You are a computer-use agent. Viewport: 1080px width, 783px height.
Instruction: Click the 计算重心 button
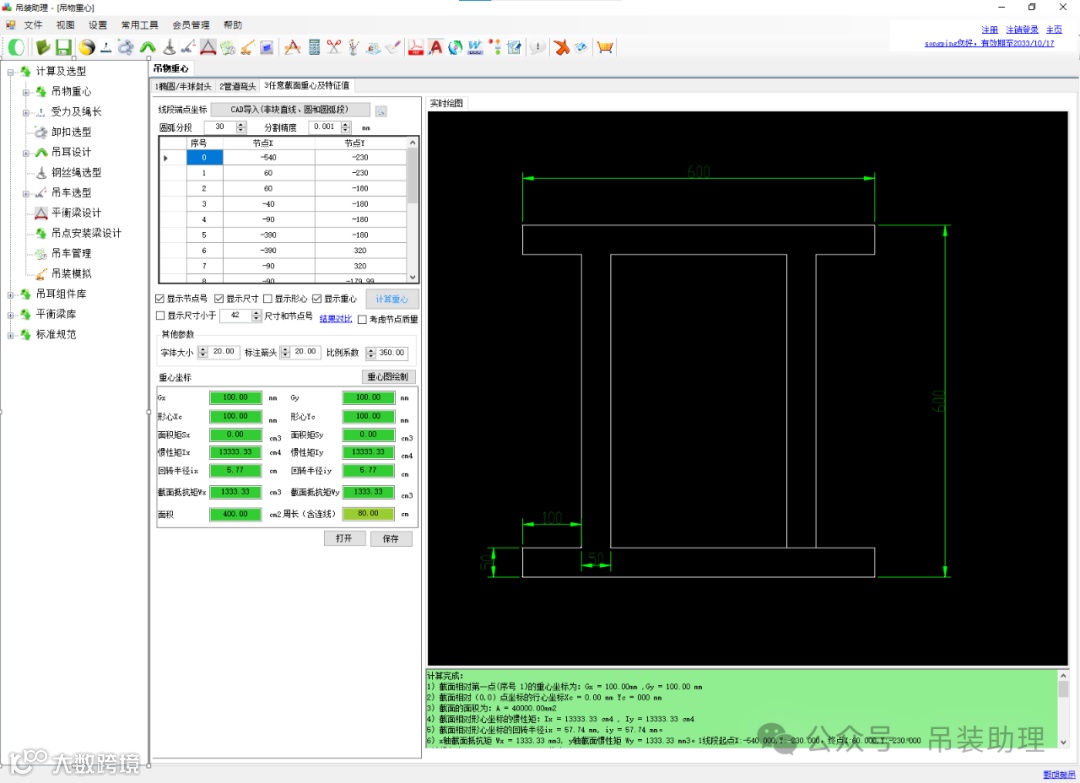[392, 299]
